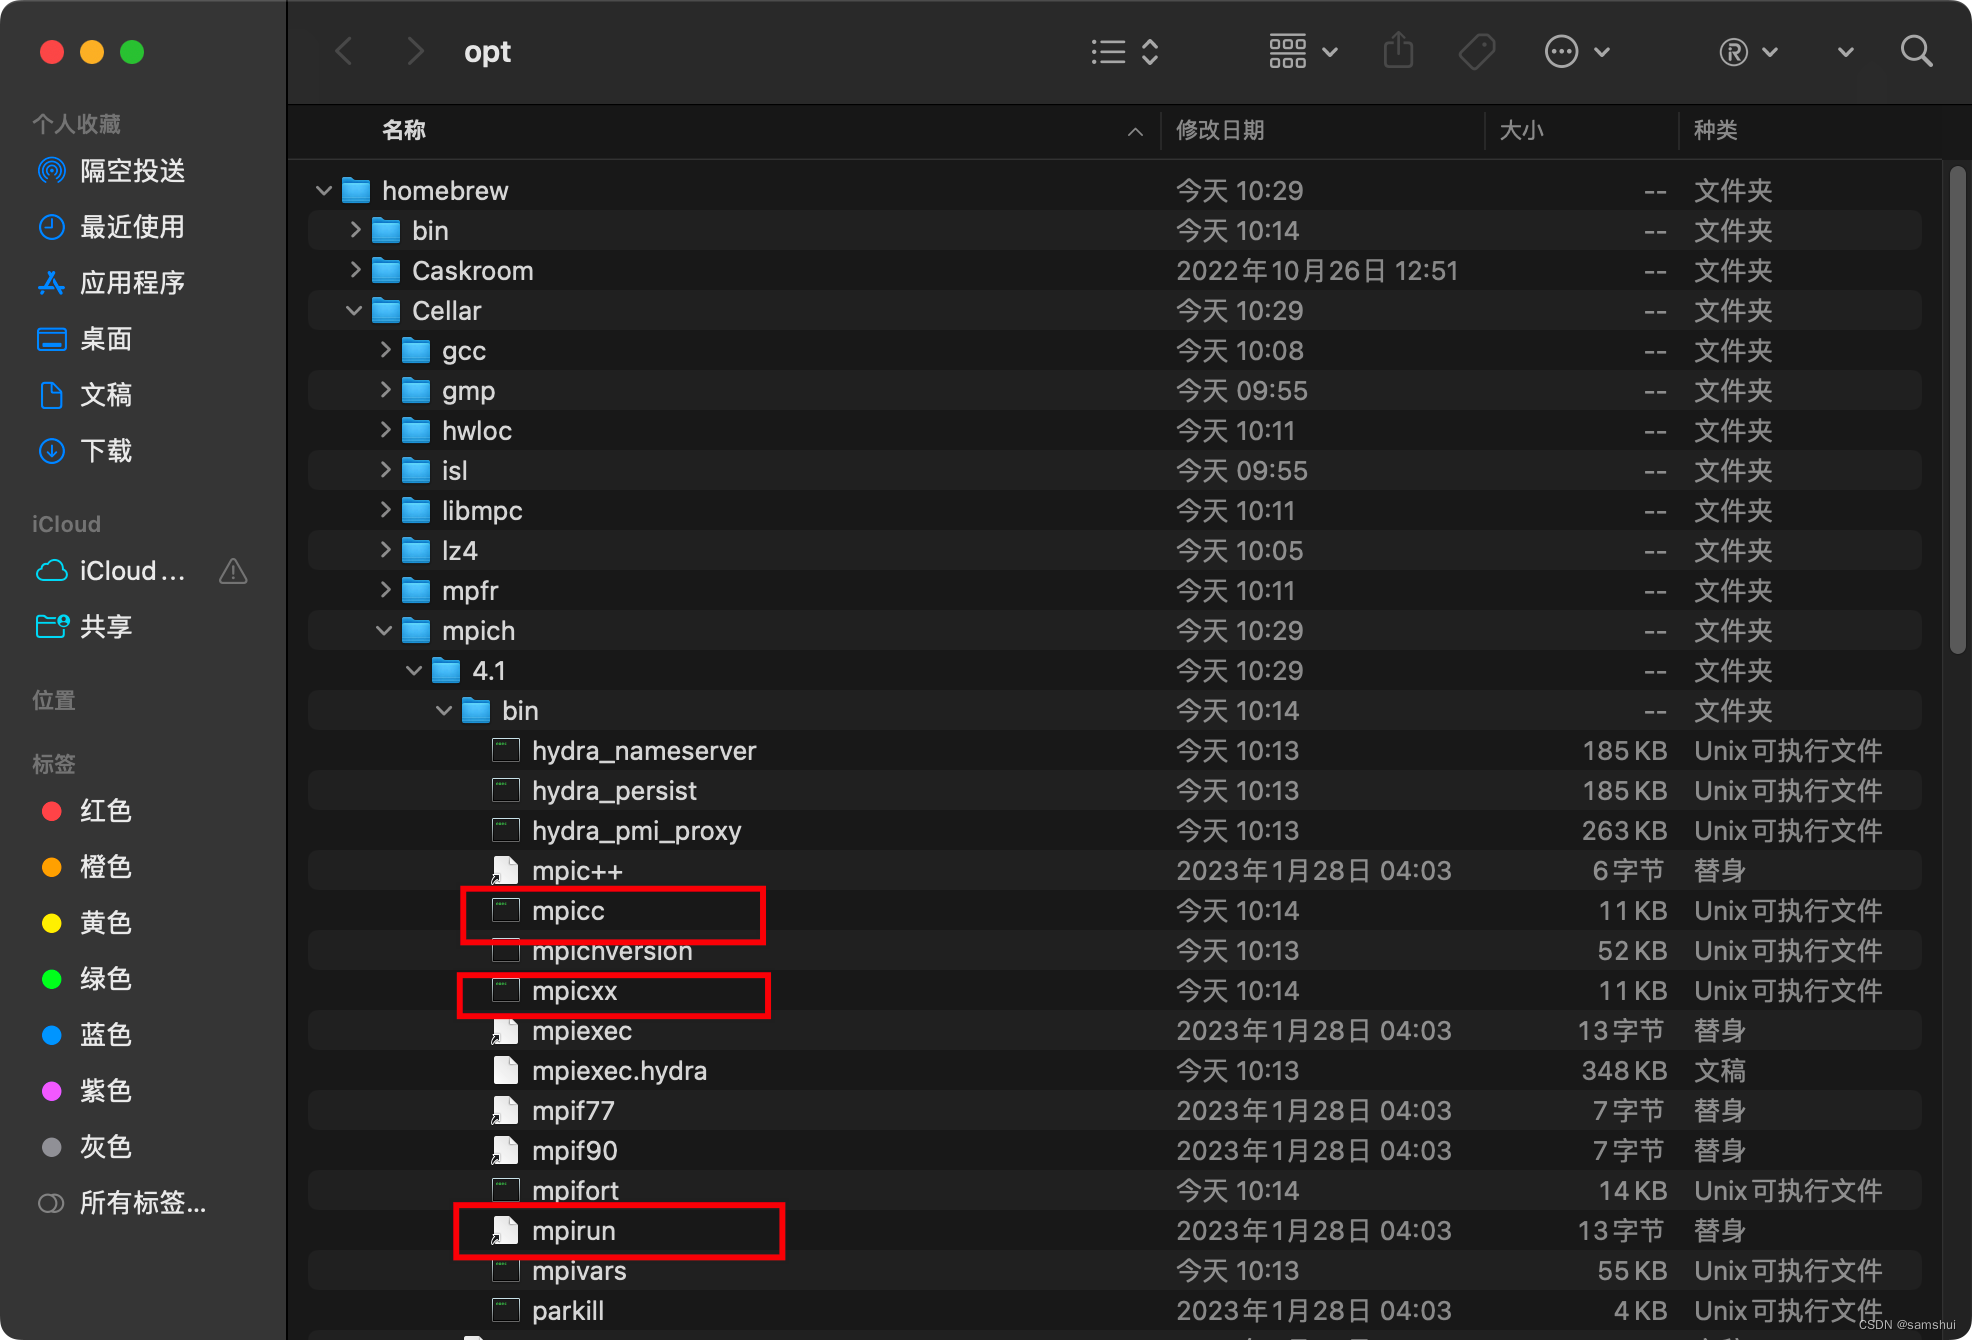Select the mpicc executable file
Image resolution: width=1972 pixels, height=1340 pixels.
coord(568,911)
